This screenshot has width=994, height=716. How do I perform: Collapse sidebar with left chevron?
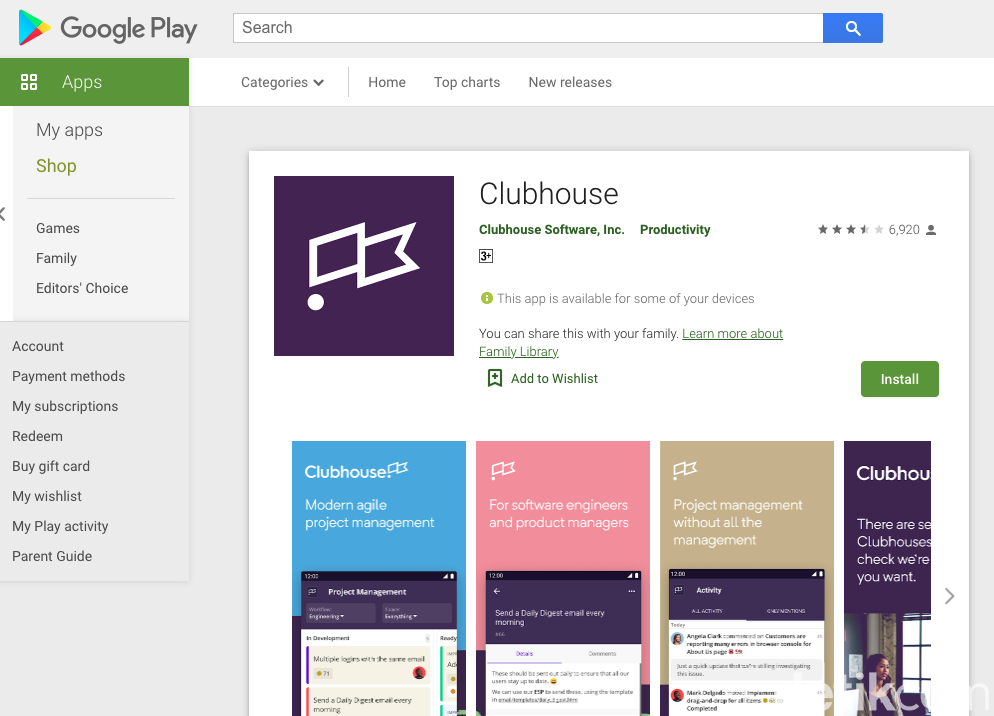click(x=3, y=214)
